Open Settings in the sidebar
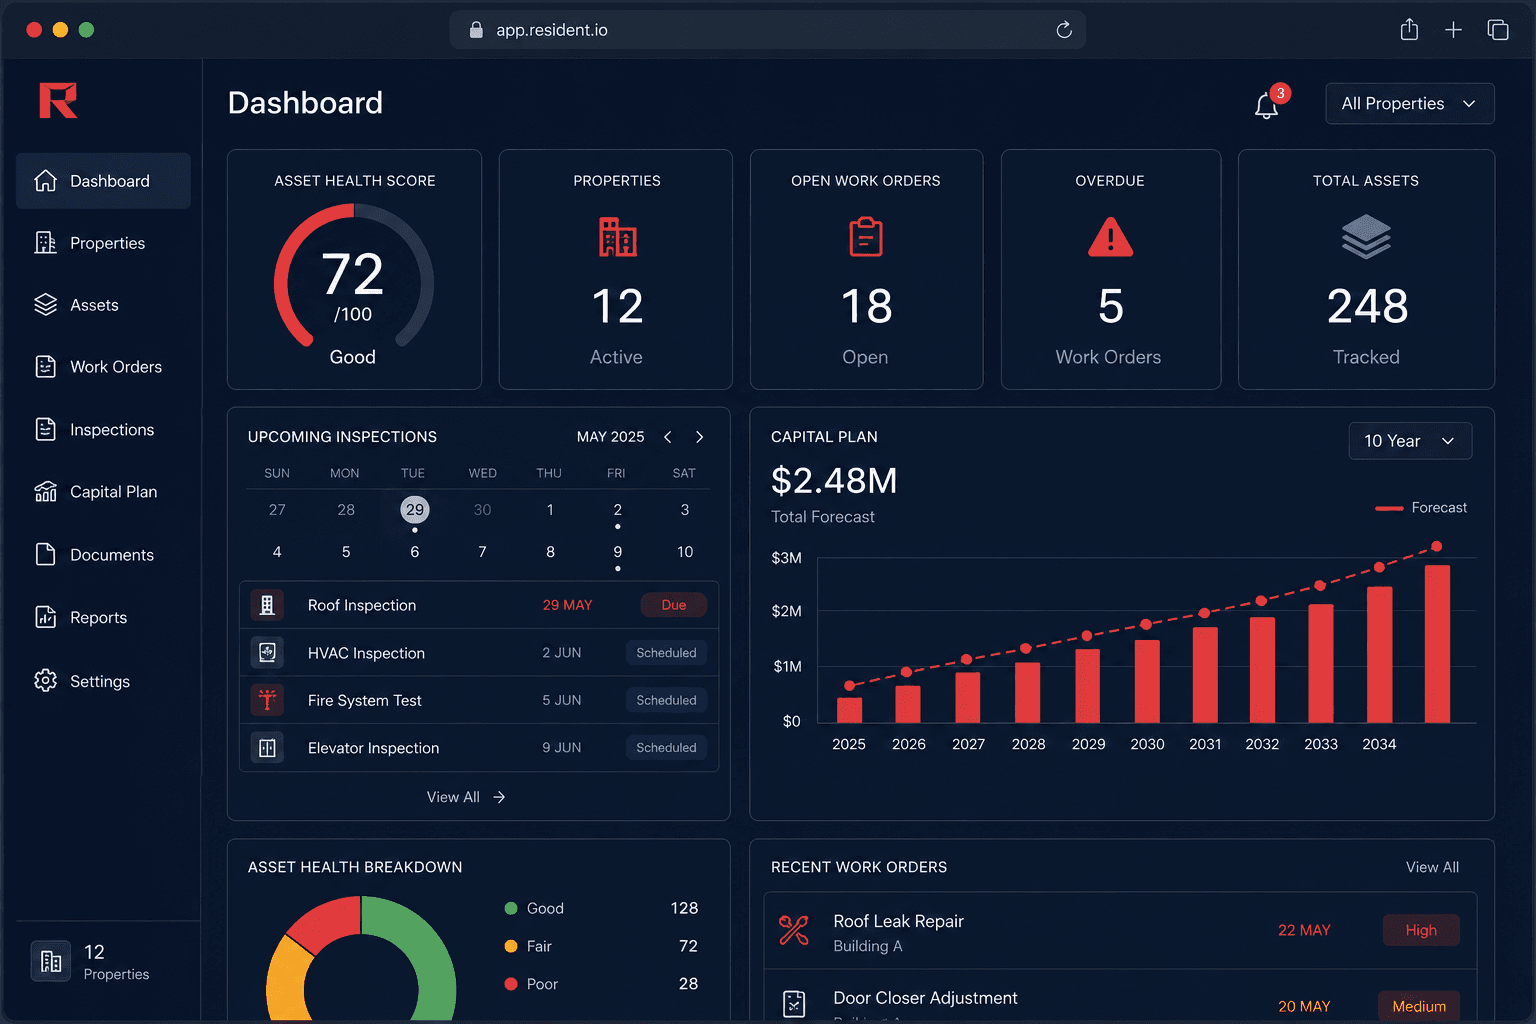1536x1024 pixels. tap(103, 681)
